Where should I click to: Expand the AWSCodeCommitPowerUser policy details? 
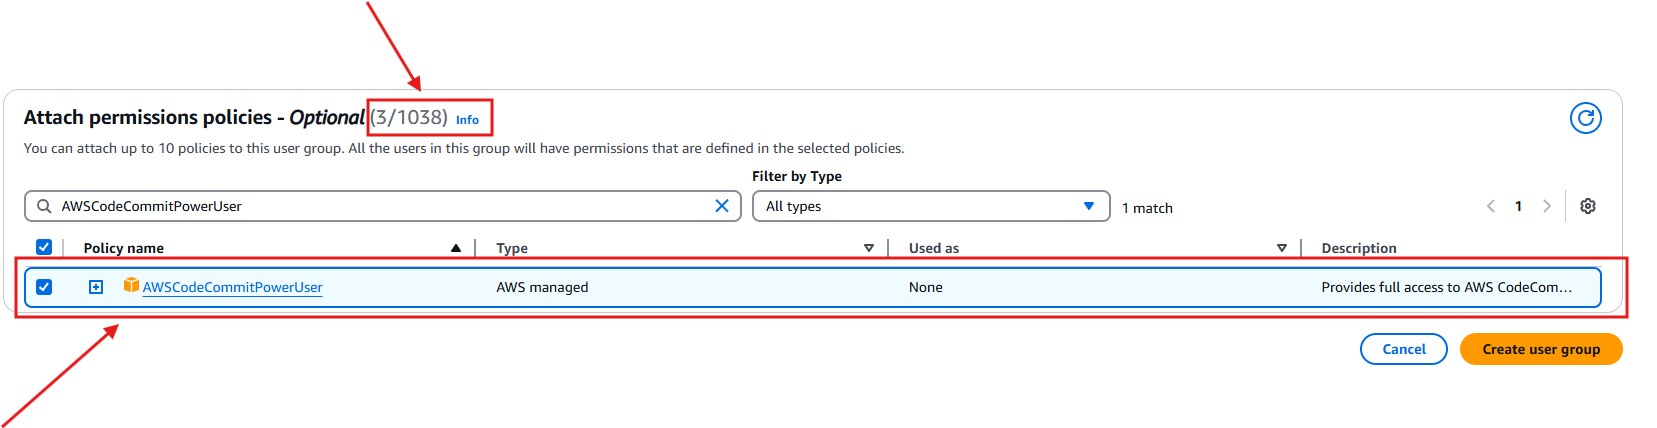tap(96, 287)
